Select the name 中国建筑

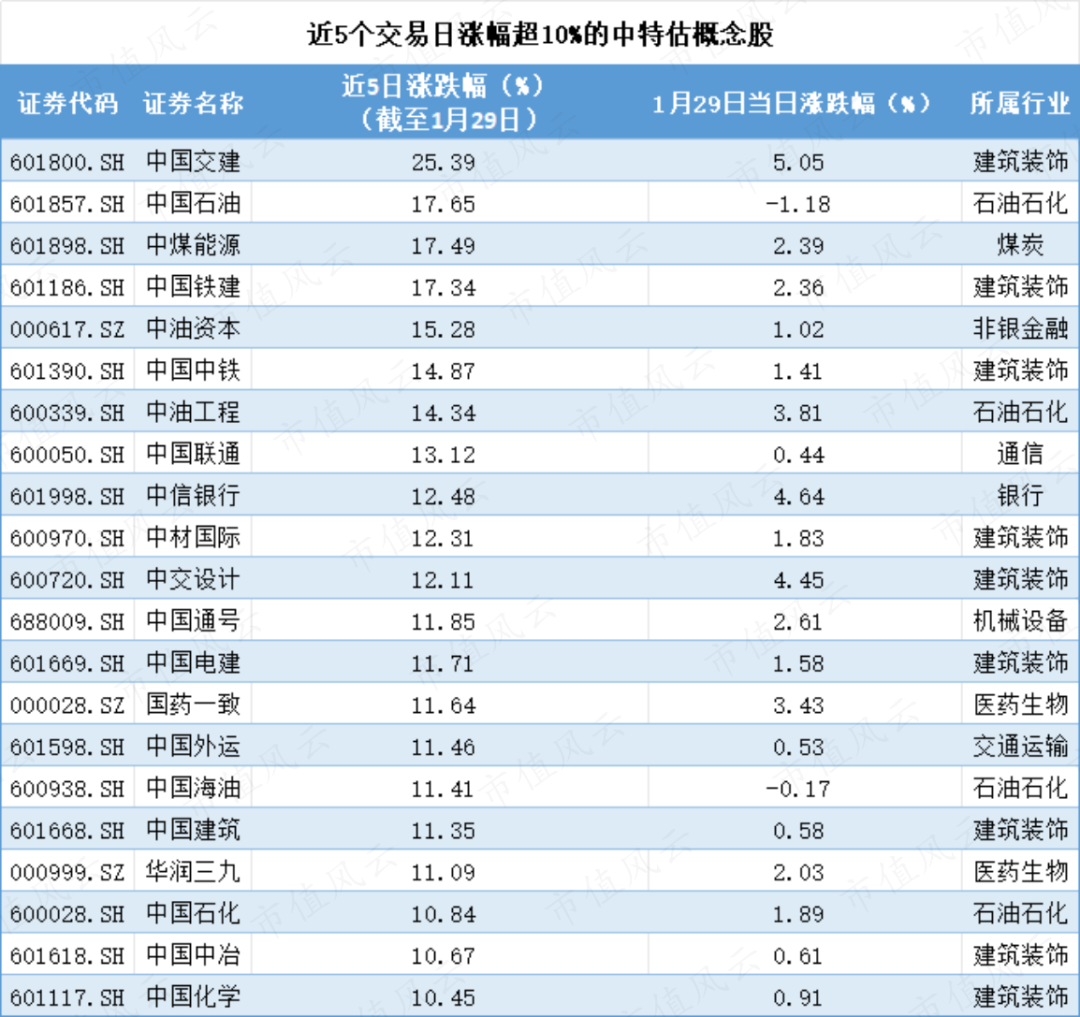pyautogui.click(x=193, y=830)
